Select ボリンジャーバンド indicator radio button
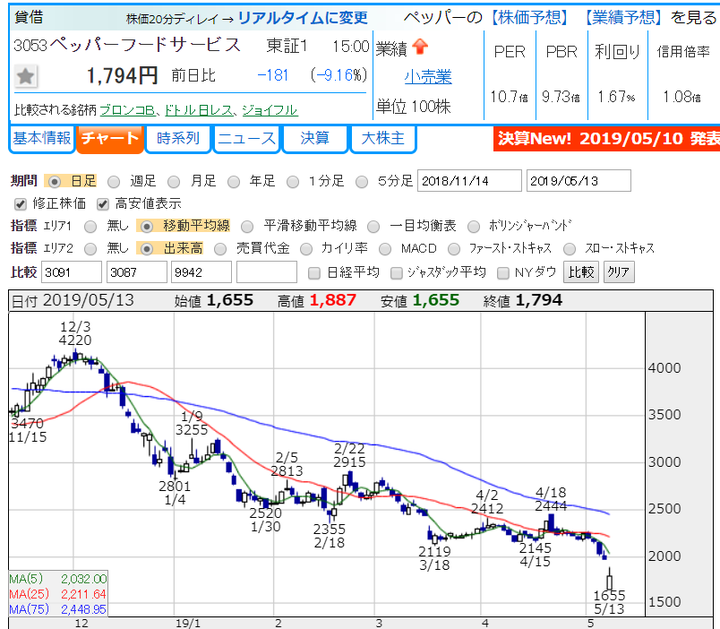The width and height of the screenshot is (720, 629). pos(473,226)
